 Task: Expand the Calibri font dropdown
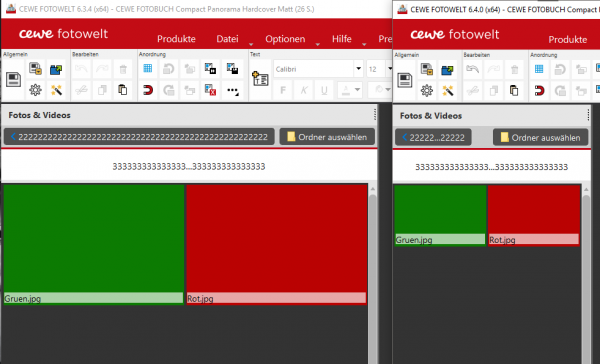click(x=359, y=69)
